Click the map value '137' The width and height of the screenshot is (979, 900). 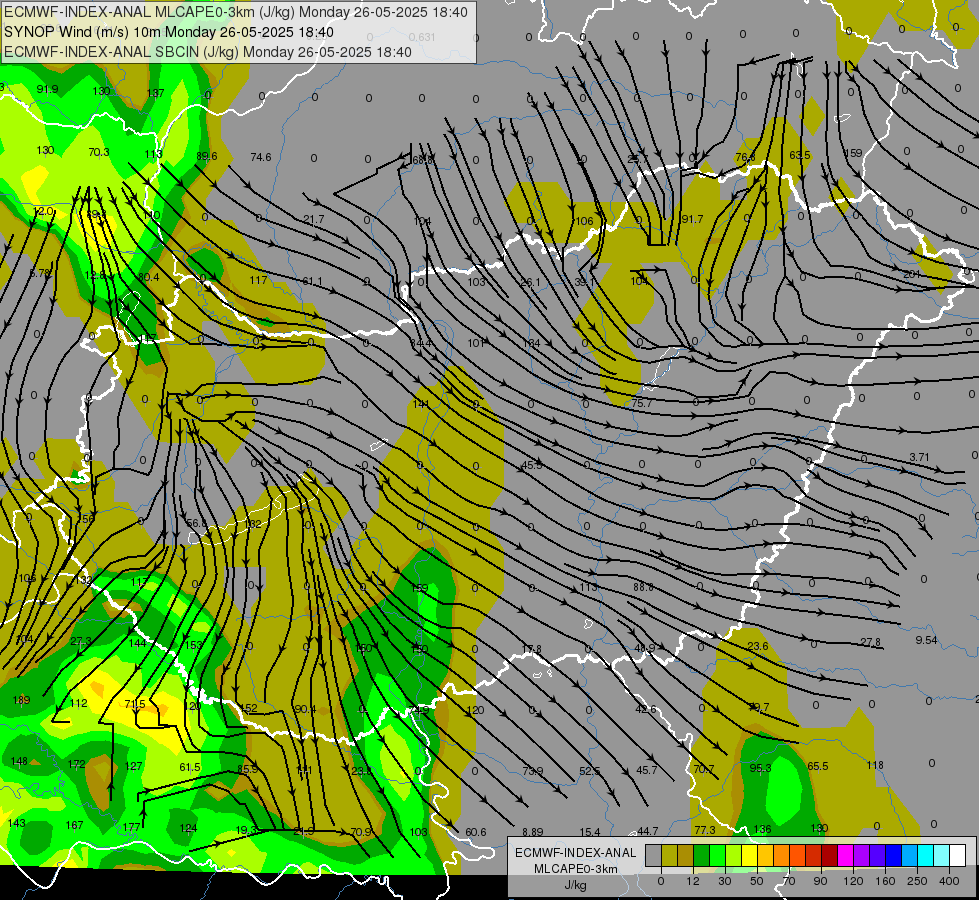pos(155,93)
